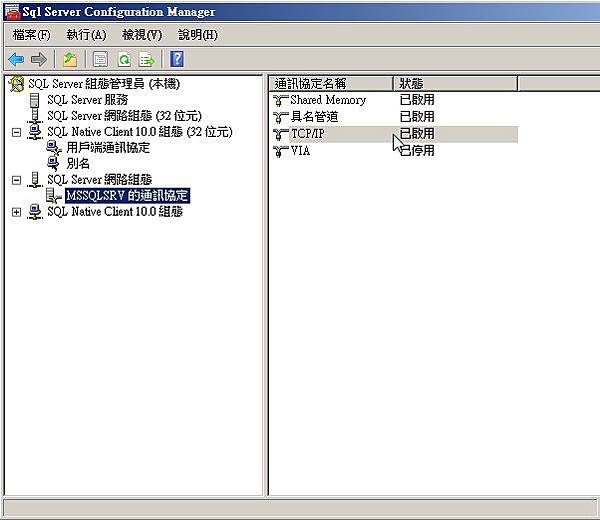
Task: Click the SQL Server 組態管理員 root node icon
Action: tap(17, 84)
